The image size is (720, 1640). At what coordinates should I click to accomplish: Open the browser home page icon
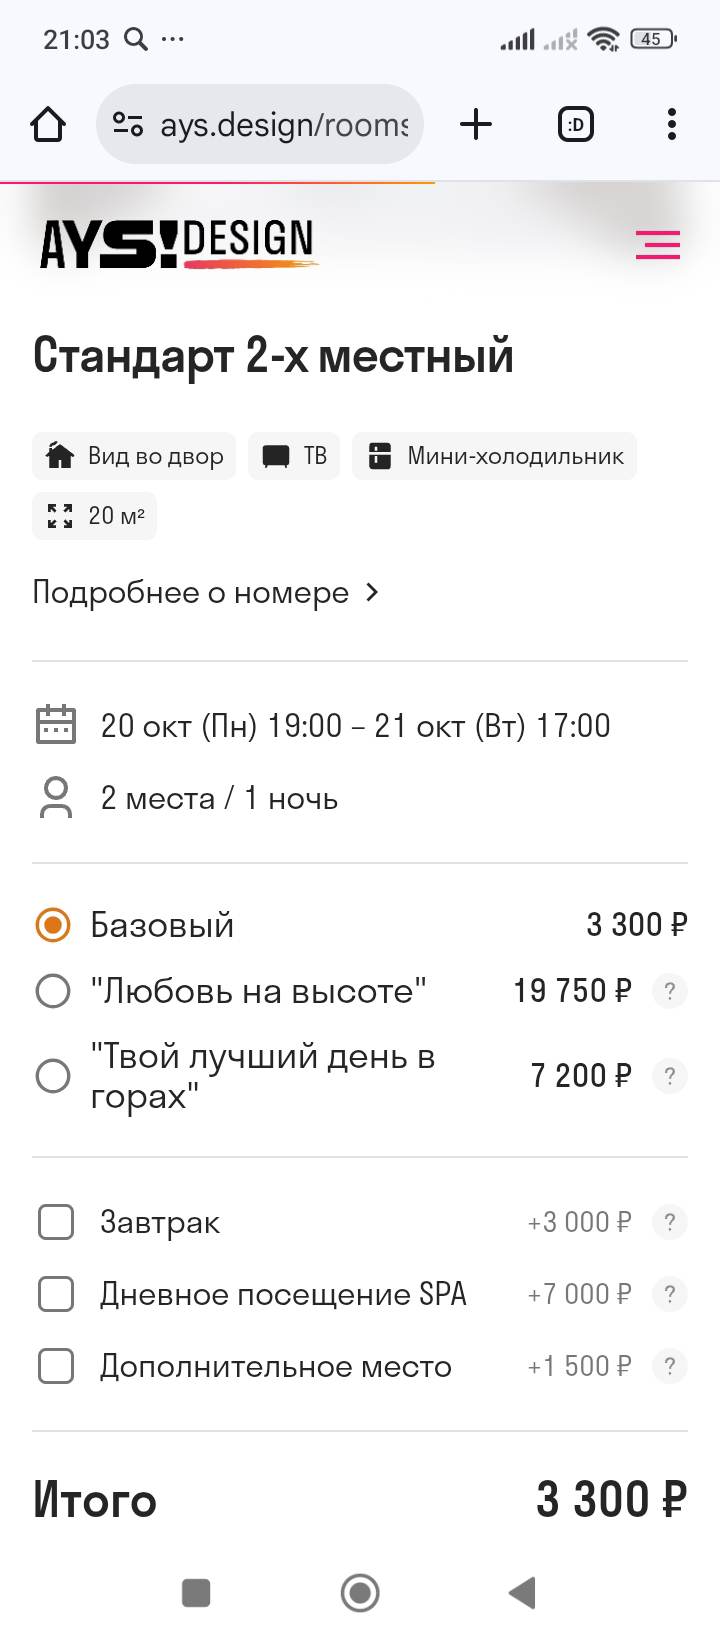(x=48, y=125)
